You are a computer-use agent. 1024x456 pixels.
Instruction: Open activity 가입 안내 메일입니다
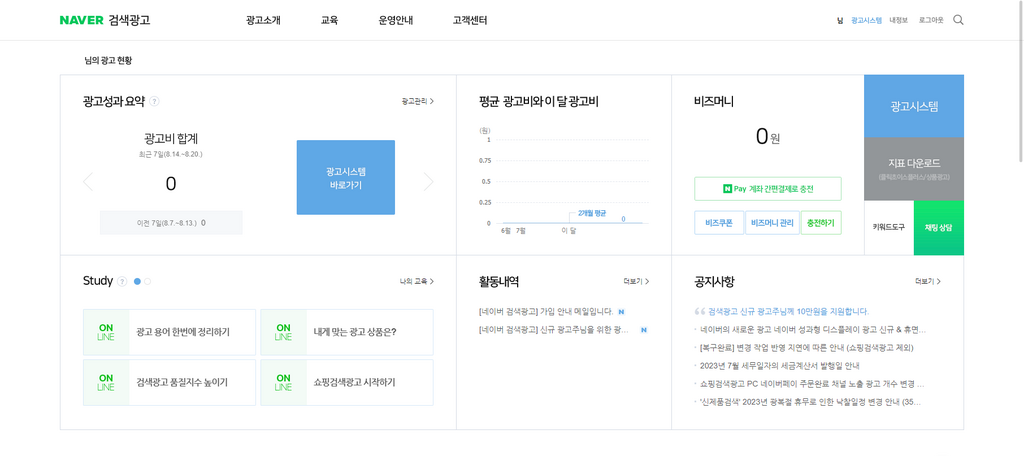point(546,312)
